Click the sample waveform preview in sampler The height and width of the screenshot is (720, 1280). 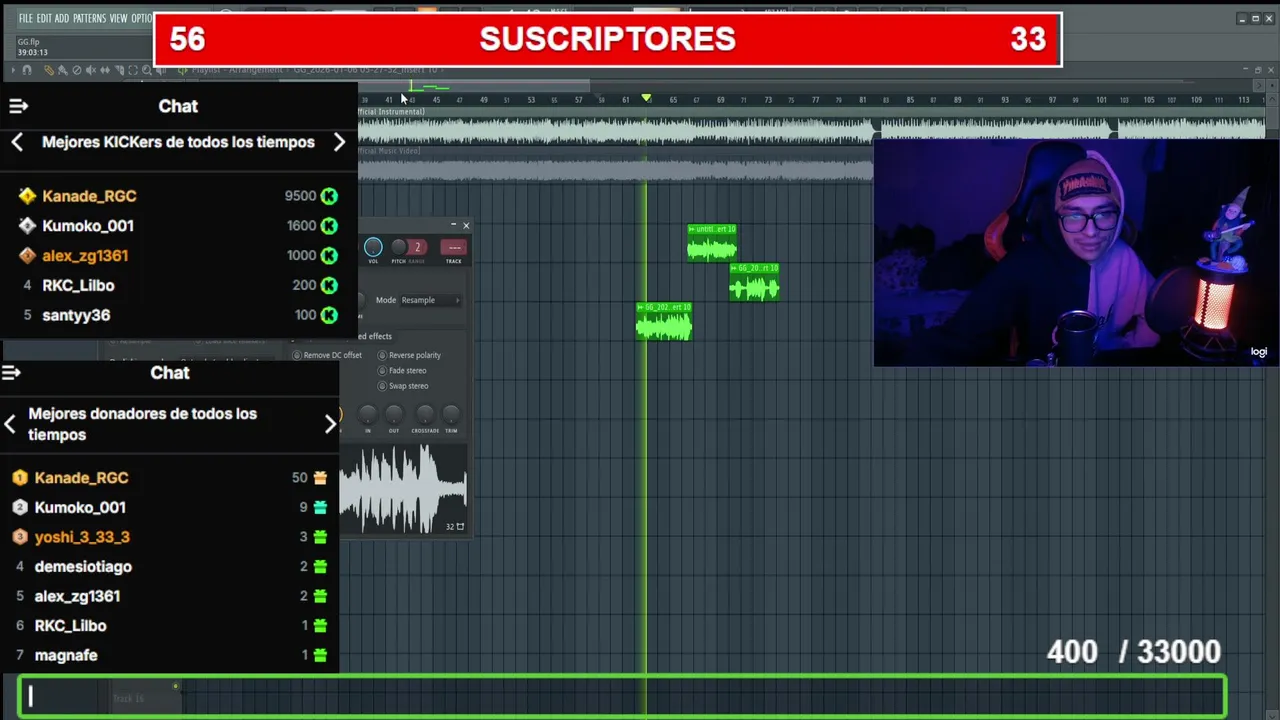click(403, 489)
